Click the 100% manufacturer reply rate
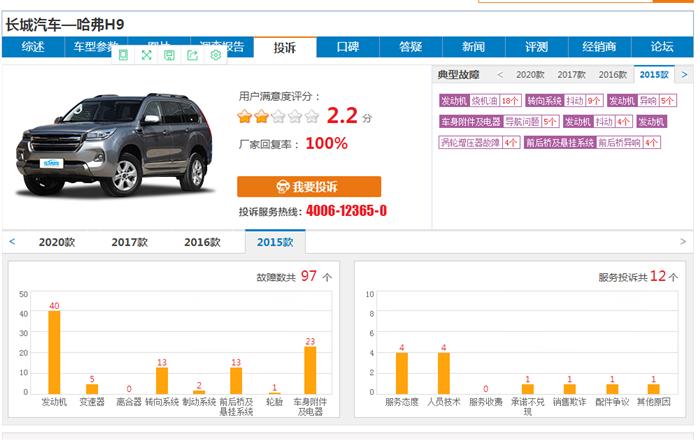The image size is (700, 440). [x=327, y=143]
